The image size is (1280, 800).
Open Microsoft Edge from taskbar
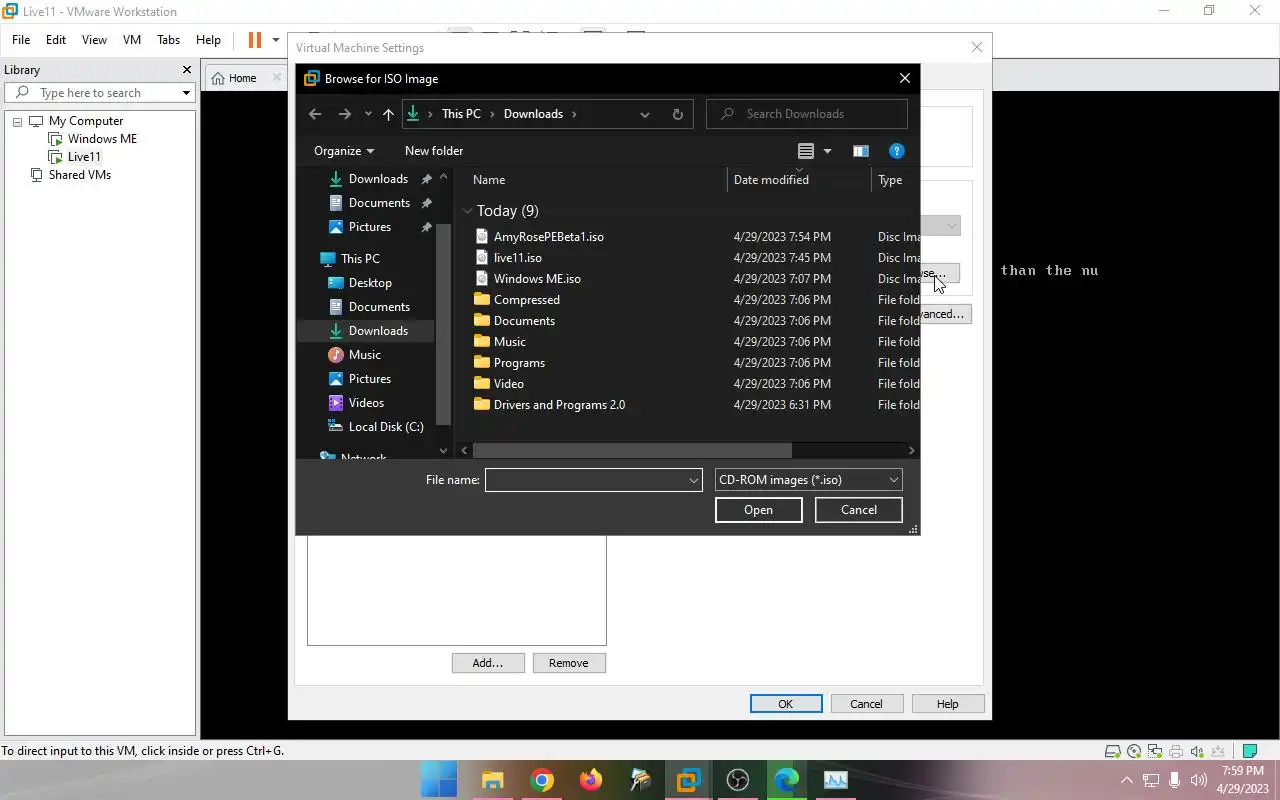[787, 780]
